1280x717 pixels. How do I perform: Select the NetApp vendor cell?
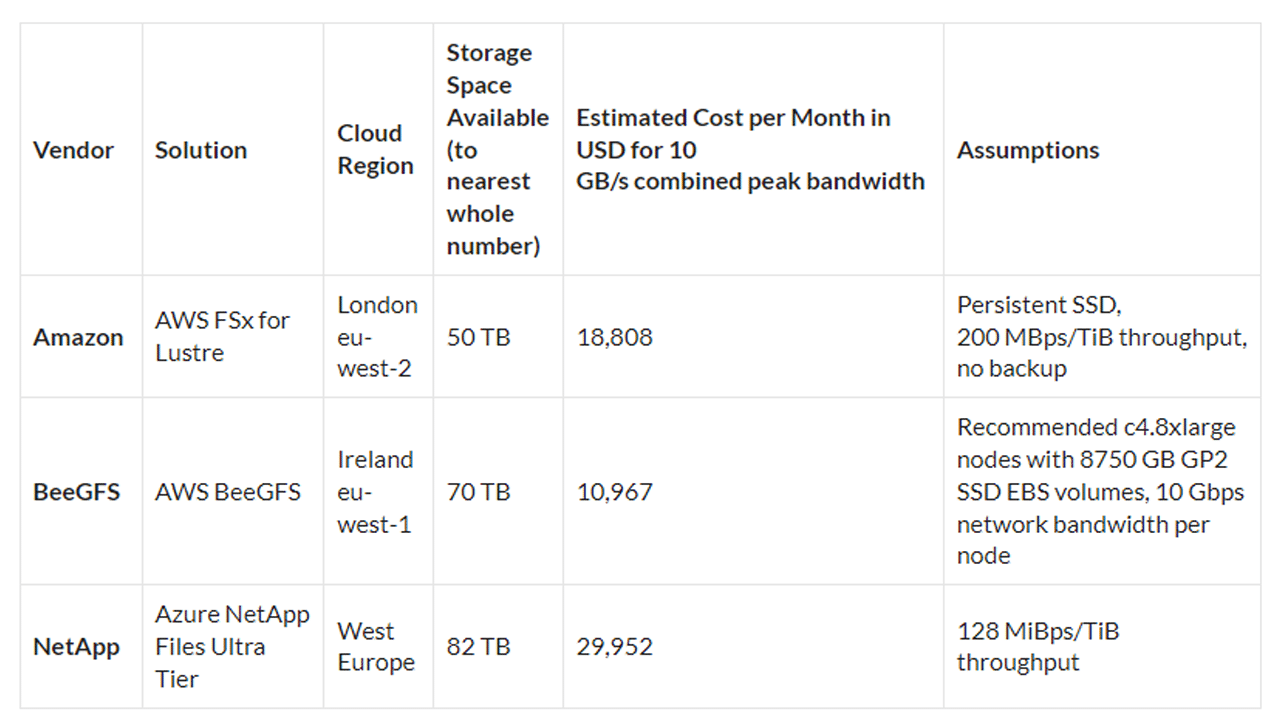[x=76, y=647]
